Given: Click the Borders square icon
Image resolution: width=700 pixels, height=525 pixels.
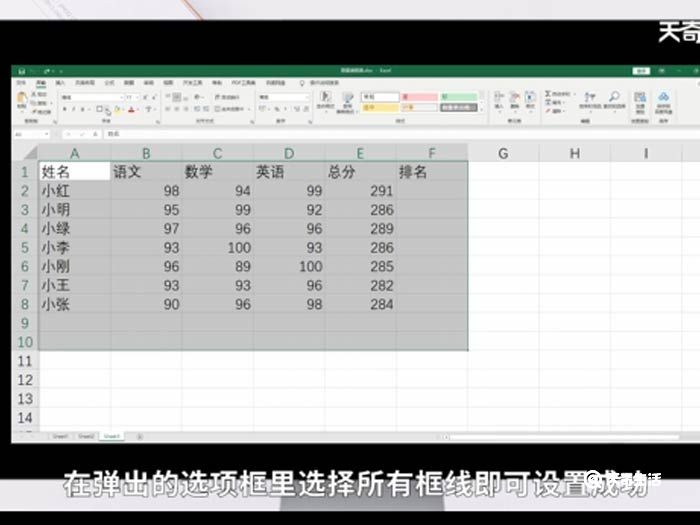Looking at the screenshot, I should point(99,109).
